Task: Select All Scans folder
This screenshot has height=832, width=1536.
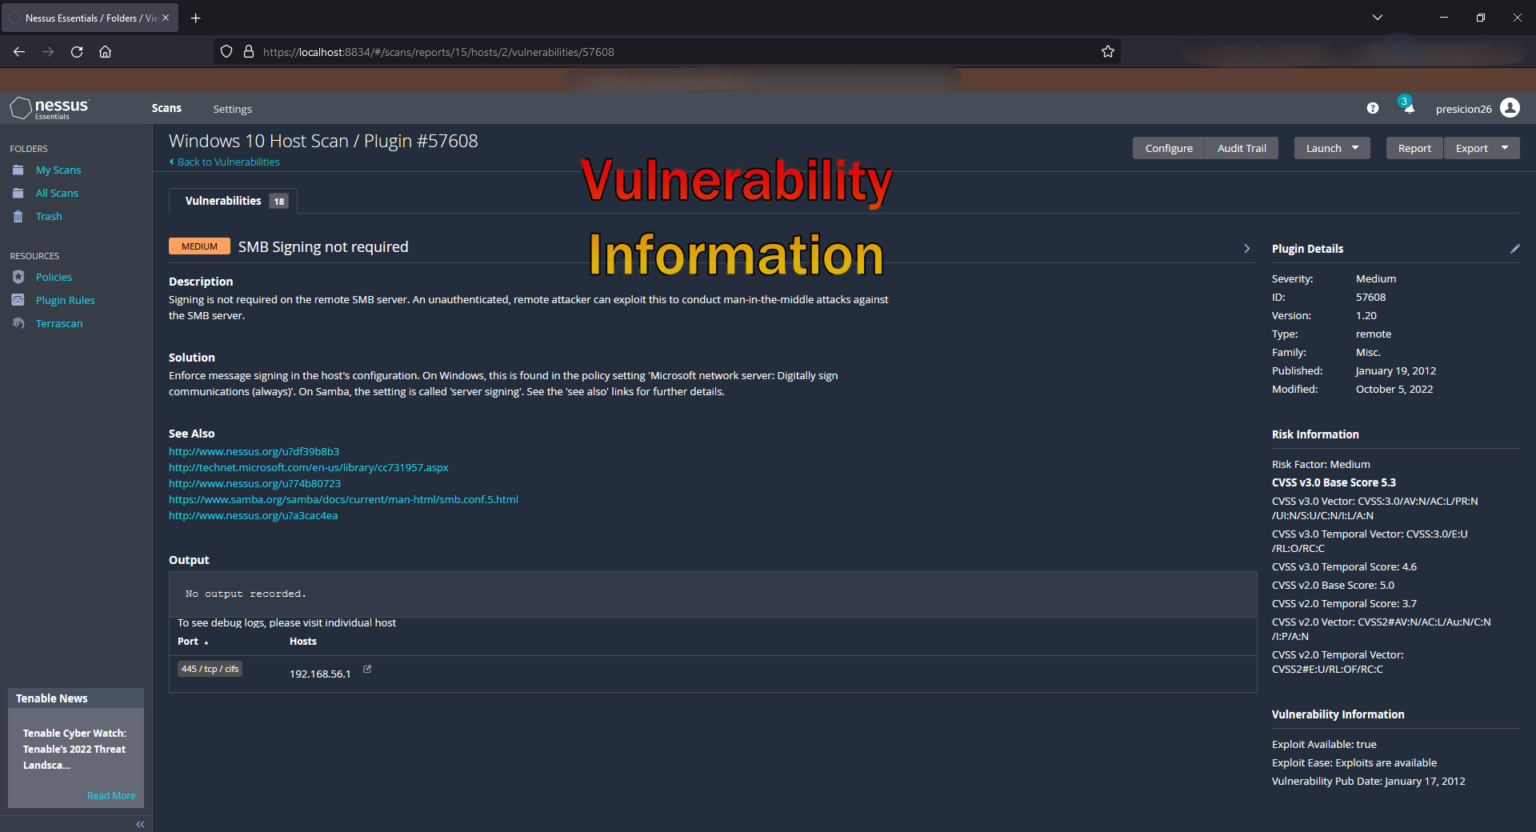Action: click(57, 193)
